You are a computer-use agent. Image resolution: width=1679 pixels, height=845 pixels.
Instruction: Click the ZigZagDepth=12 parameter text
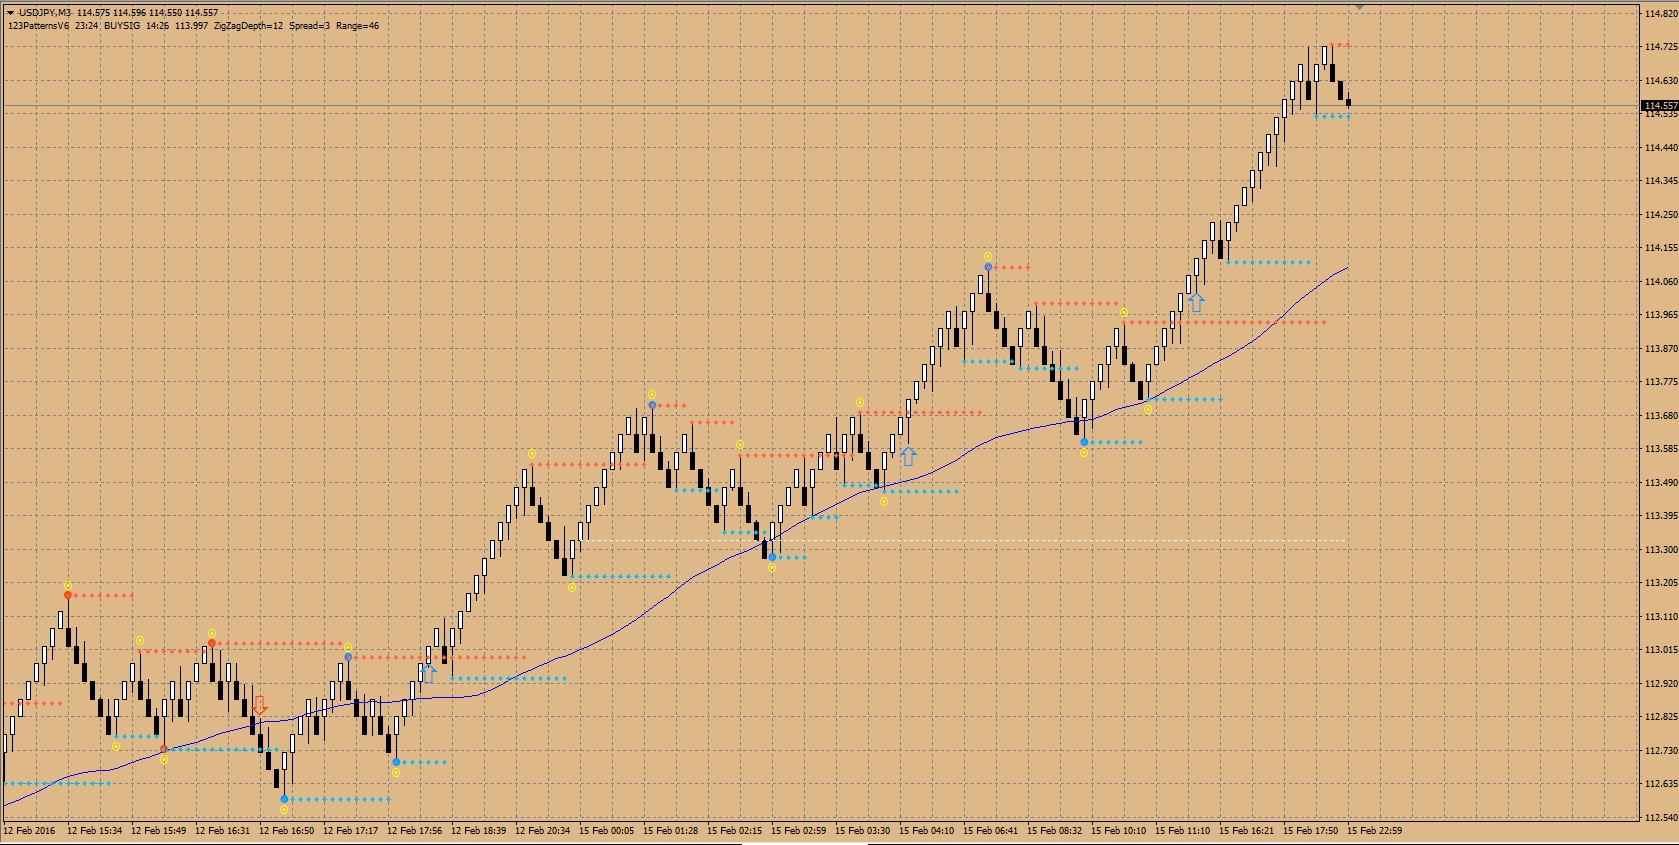point(248,26)
